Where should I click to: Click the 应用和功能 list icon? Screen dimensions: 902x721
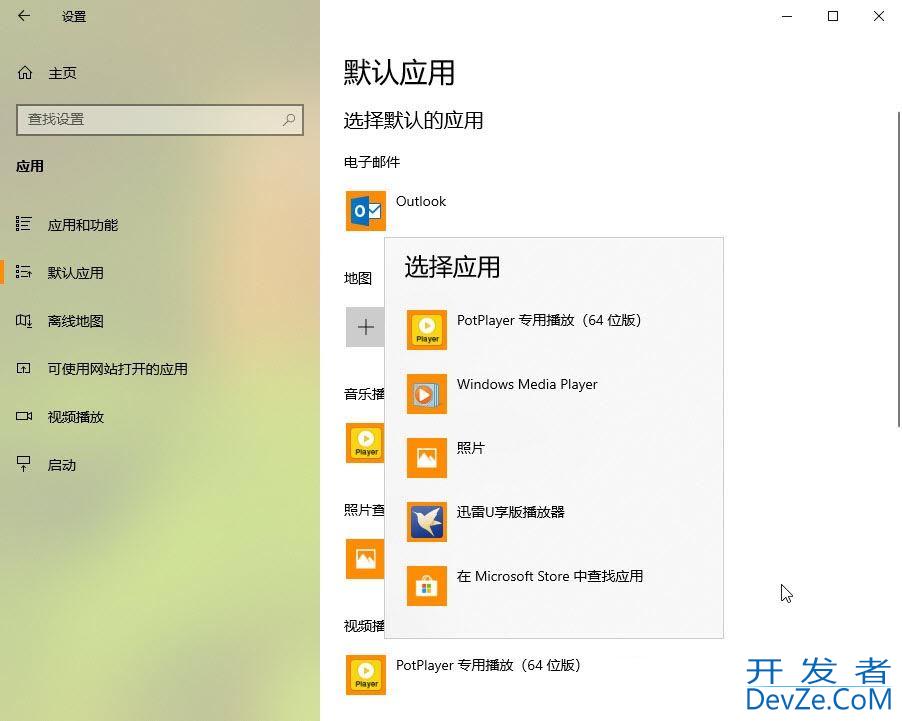coord(24,223)
